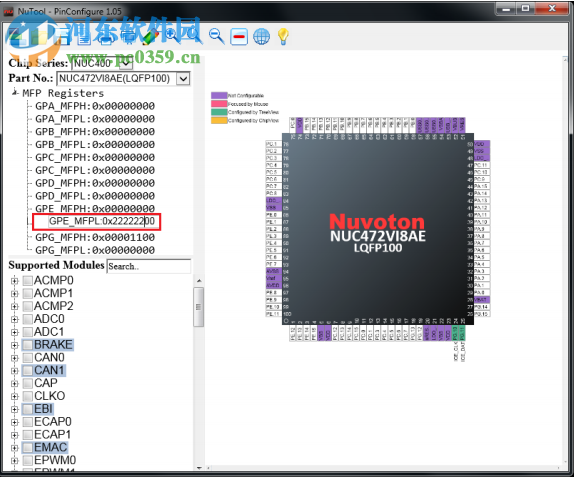574x478 pixels.
Task: Select GPD_MFPH register row
Action: 95,183
